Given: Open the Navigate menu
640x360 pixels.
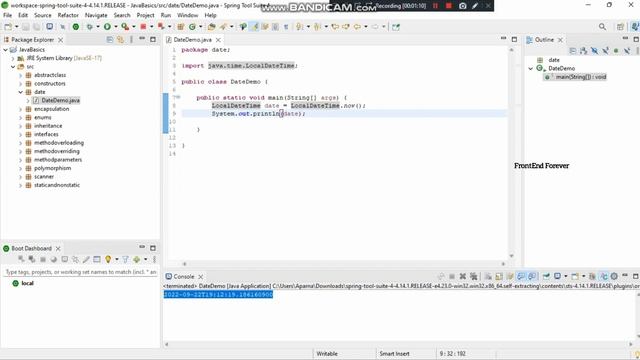Looking at the screenshot, I should tap(96, 15).
